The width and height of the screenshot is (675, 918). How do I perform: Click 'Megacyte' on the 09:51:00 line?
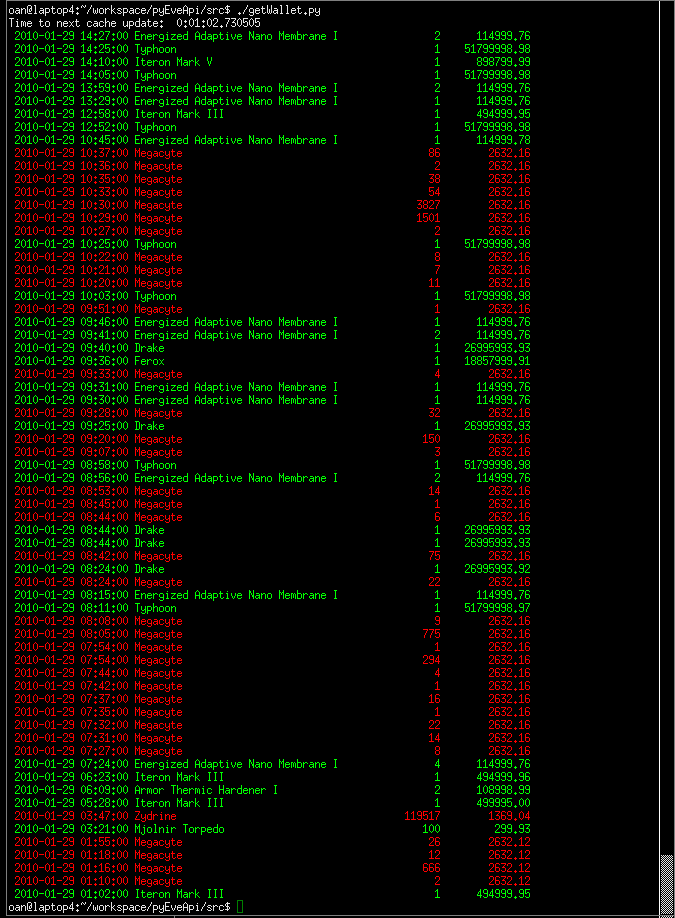[x=158, y=309]
